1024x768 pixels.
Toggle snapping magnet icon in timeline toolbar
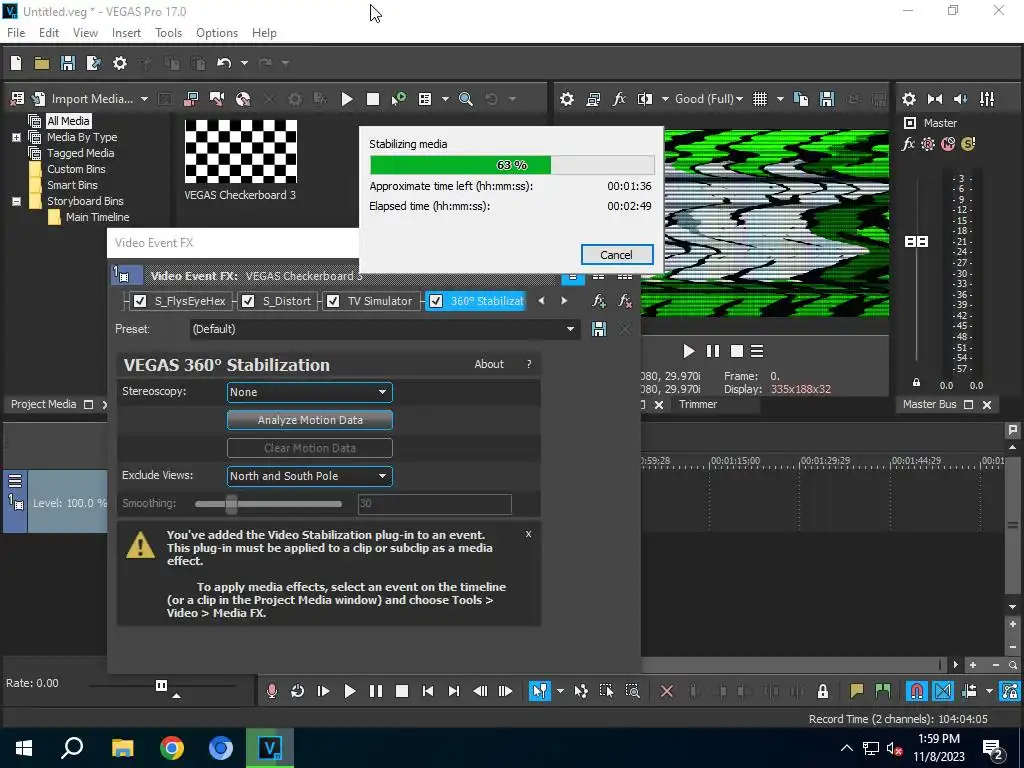[x=917, y=691]
